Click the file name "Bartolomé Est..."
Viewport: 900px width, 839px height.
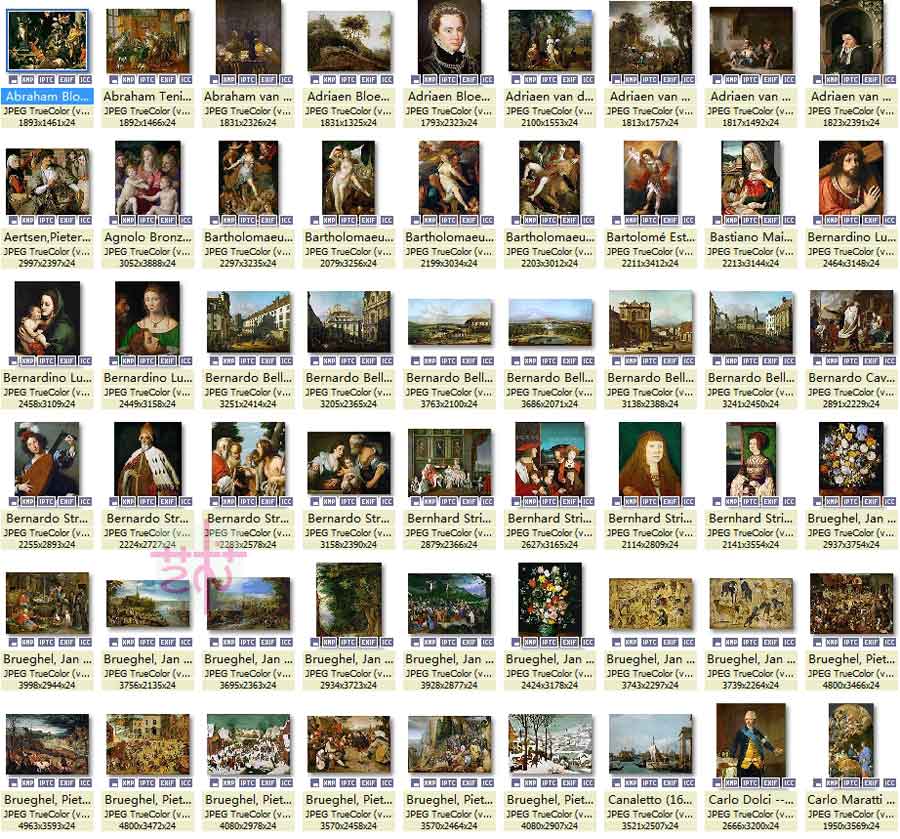click(650, 237)
